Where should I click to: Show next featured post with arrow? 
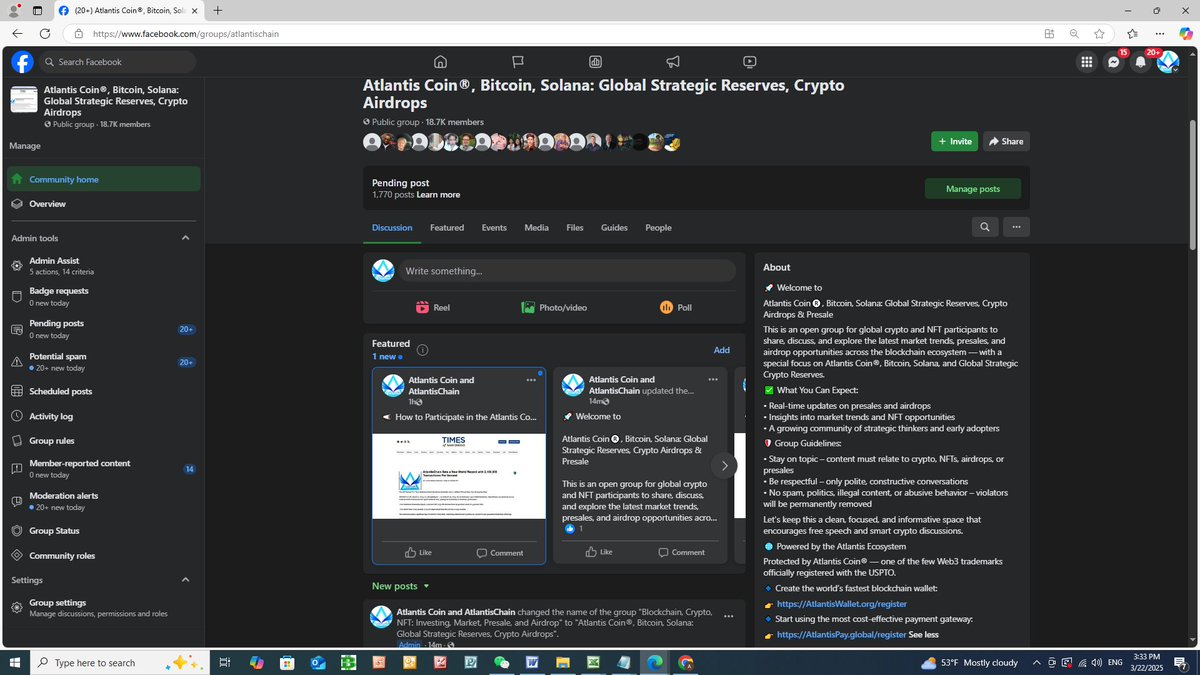coord(724,466)
